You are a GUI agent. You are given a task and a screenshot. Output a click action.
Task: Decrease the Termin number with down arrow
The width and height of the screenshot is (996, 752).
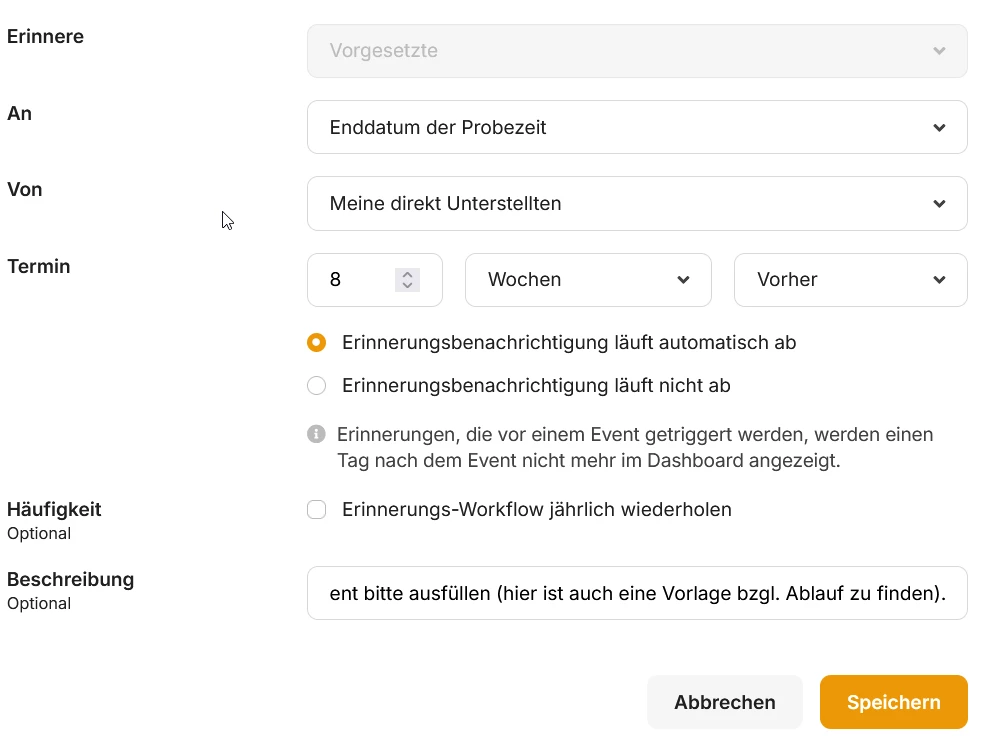click(x=407, y=286)
